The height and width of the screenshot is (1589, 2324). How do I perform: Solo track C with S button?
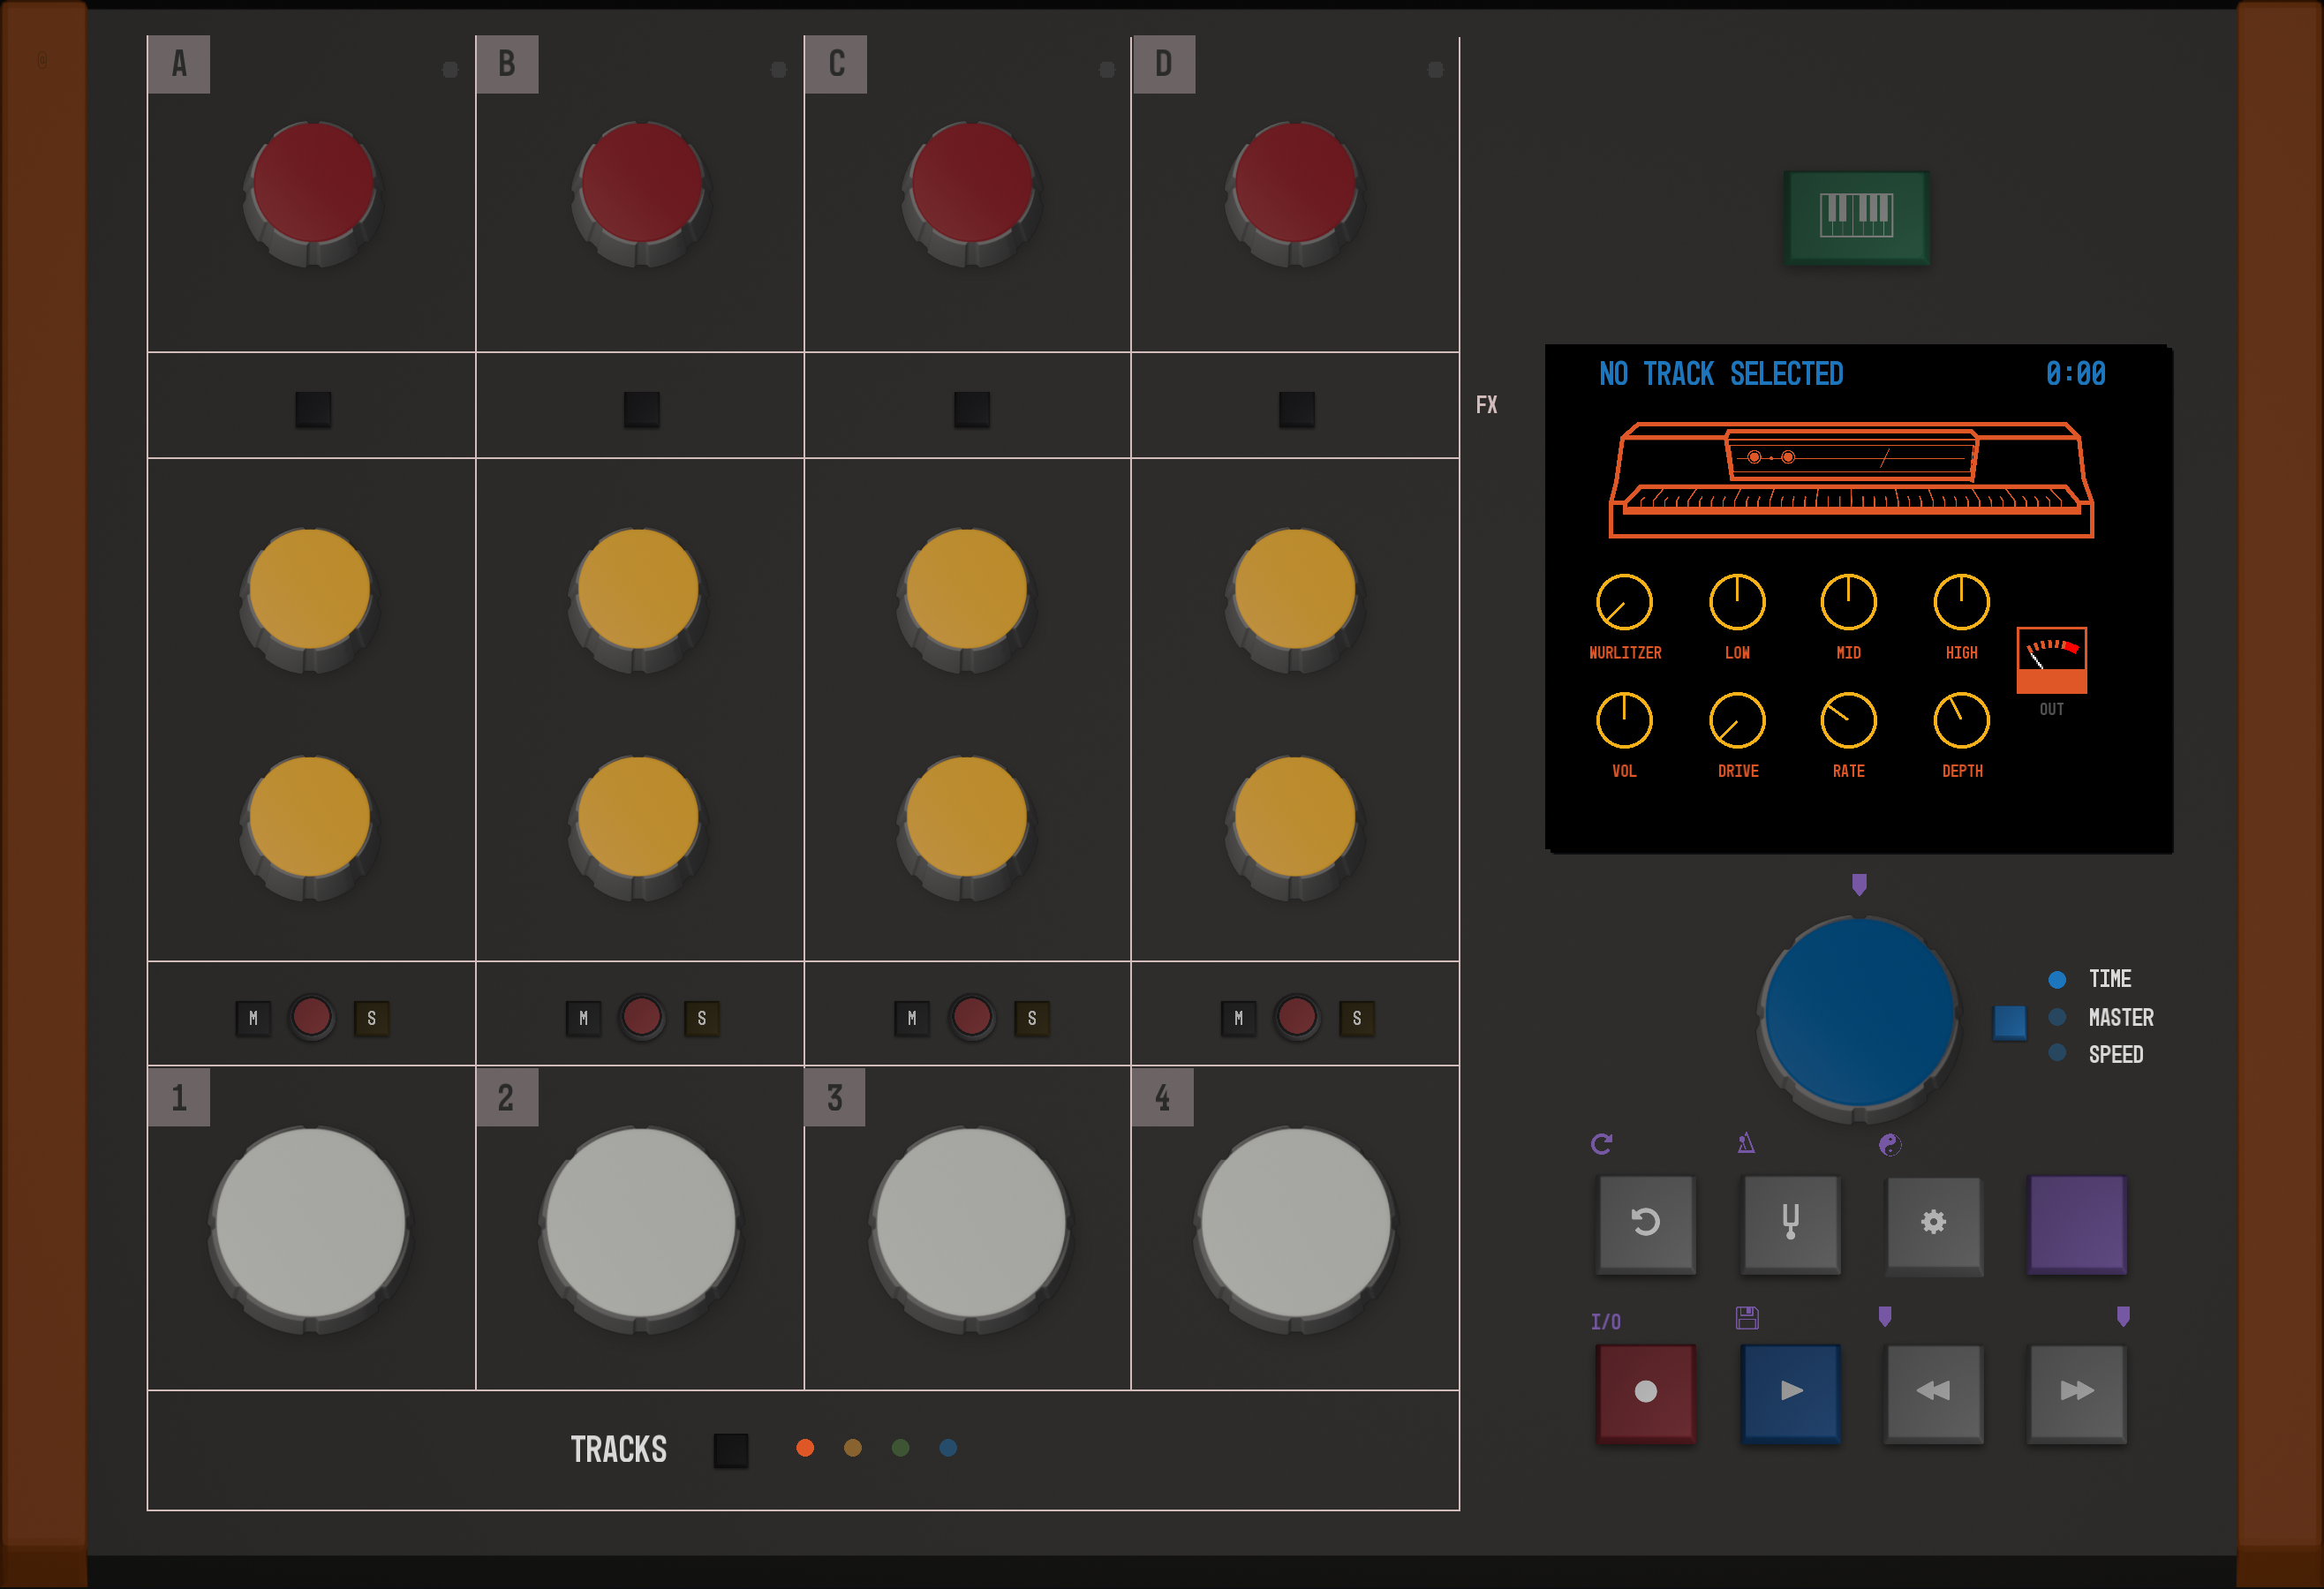[1031, 1019]
